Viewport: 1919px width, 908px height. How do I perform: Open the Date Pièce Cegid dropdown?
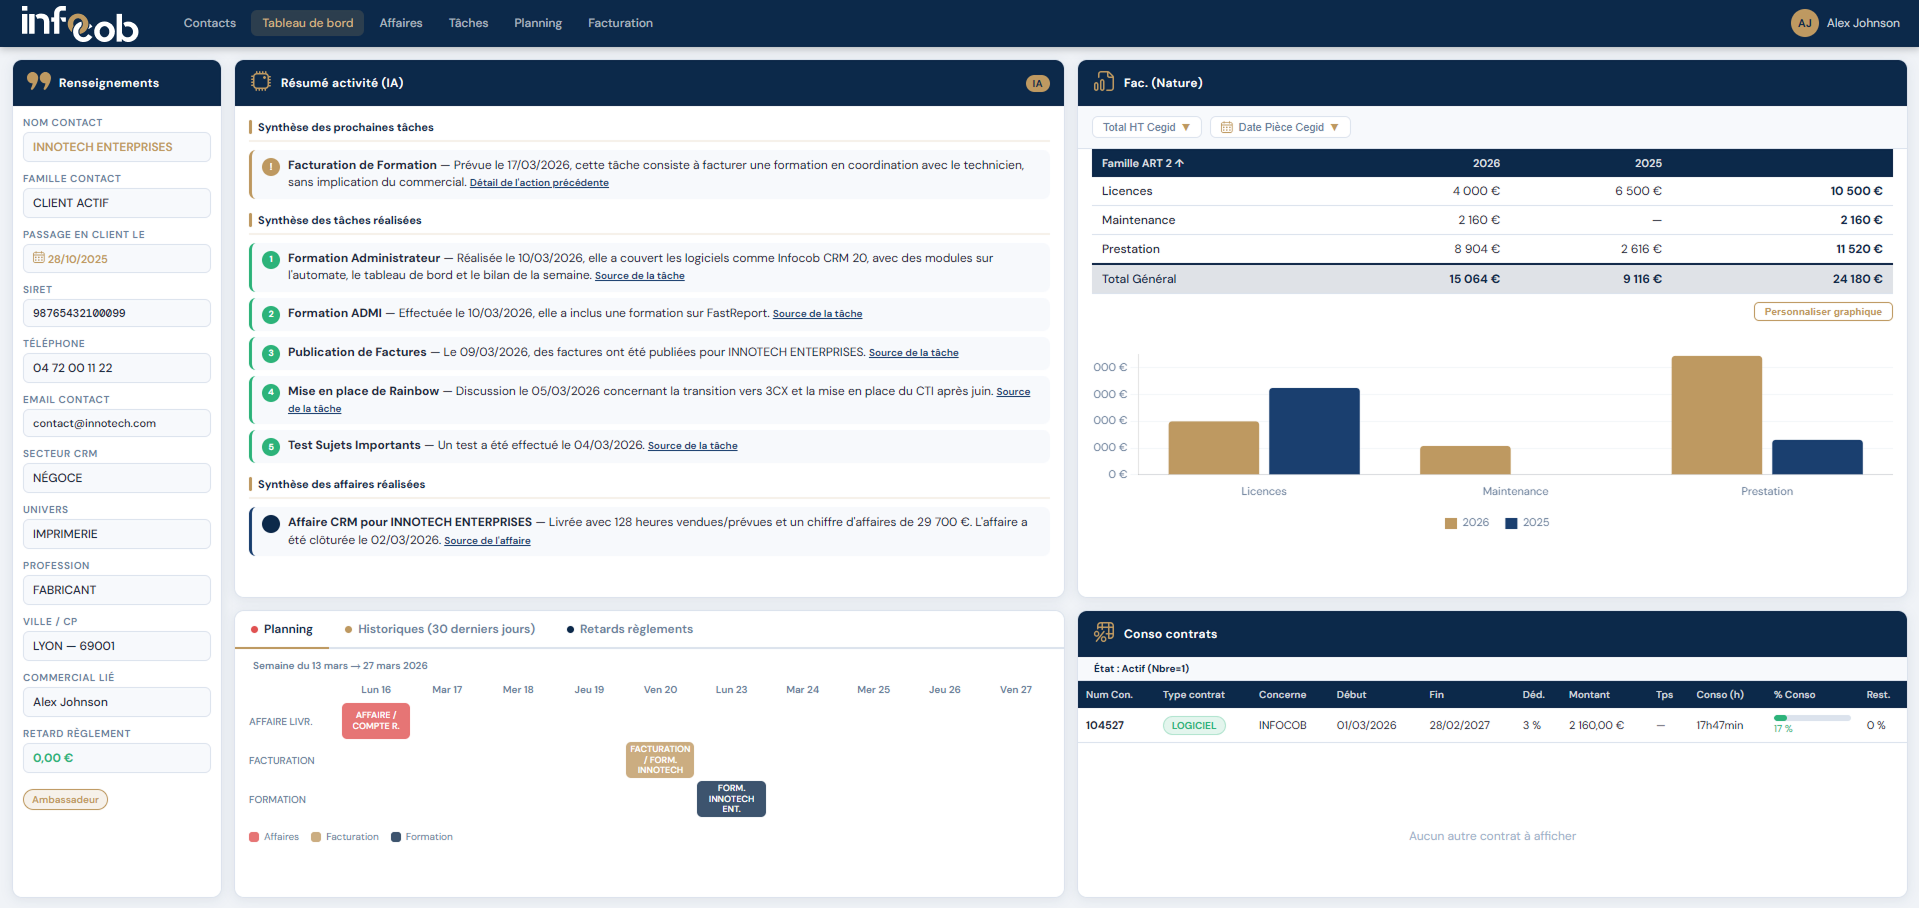pyautogui.click(x=1280, y=127)
